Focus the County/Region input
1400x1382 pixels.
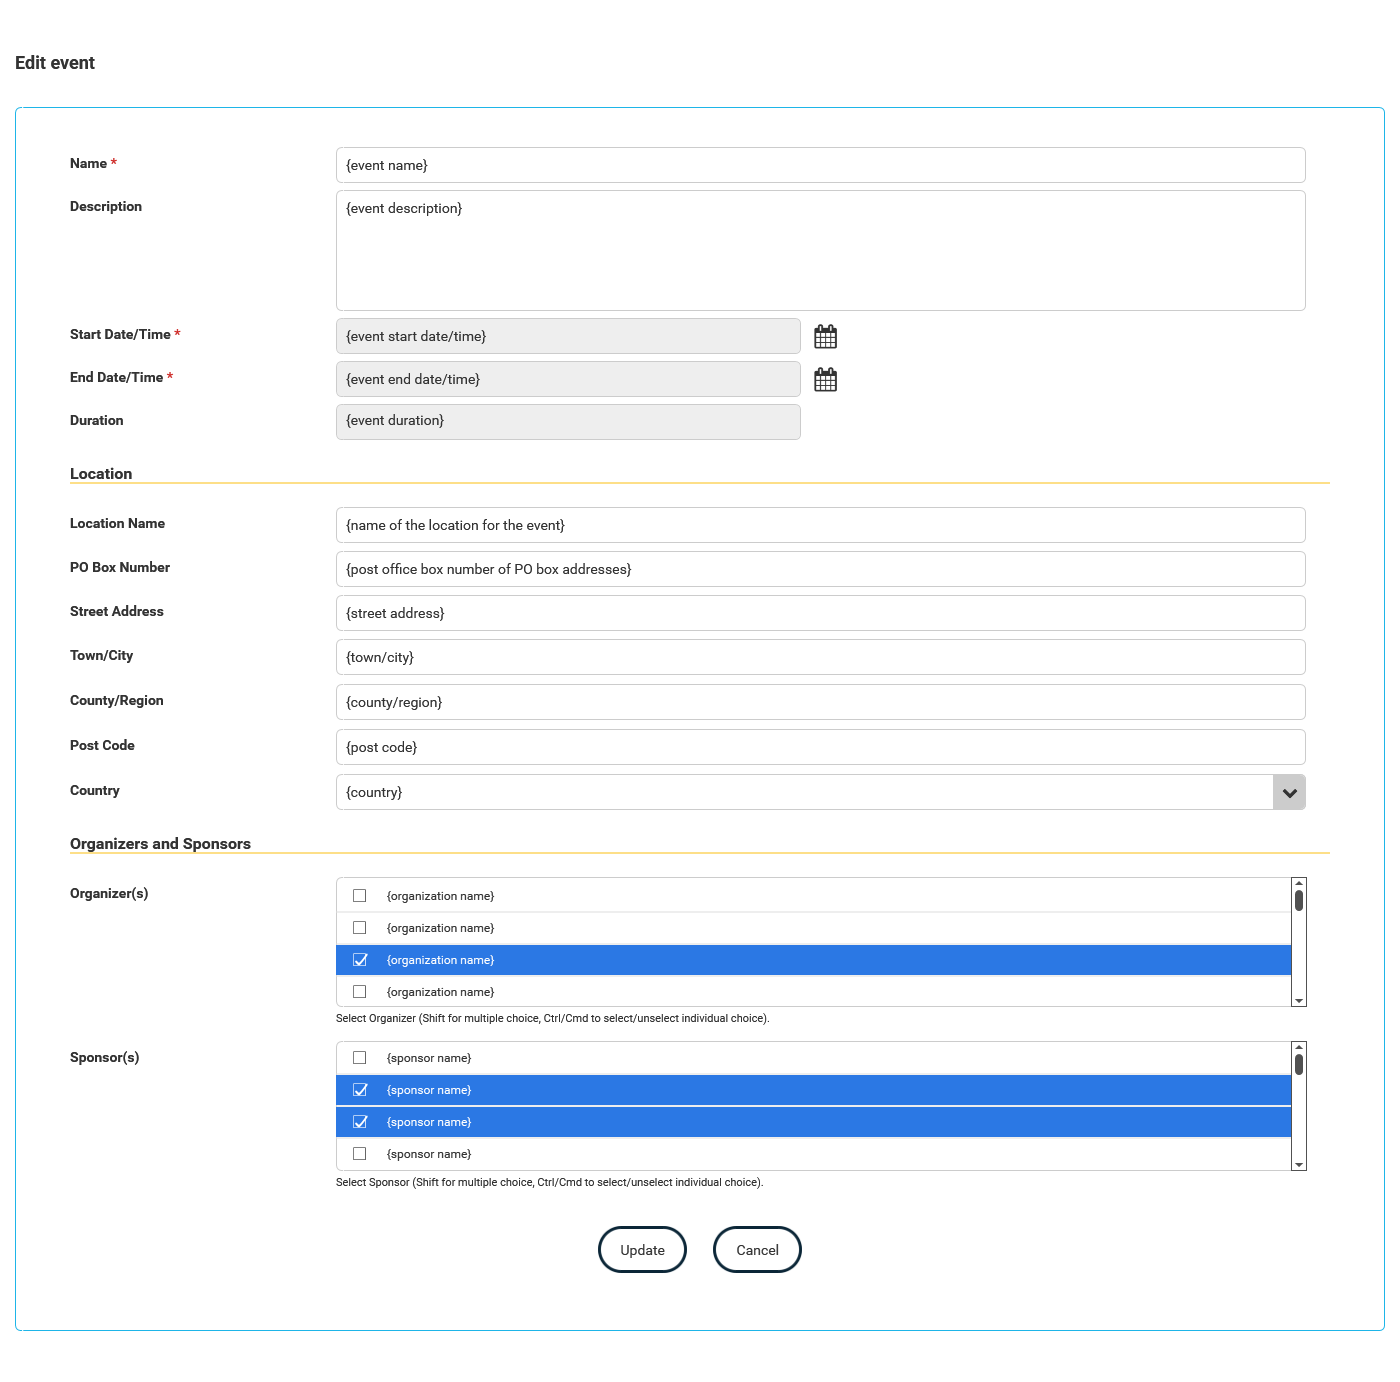[821, 702]
